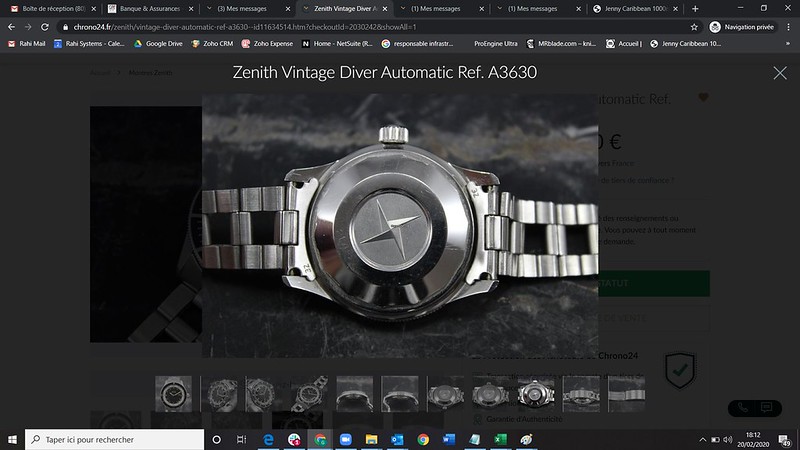
Task: Open Task View in taskbar
Action: [x=242, y=439]
